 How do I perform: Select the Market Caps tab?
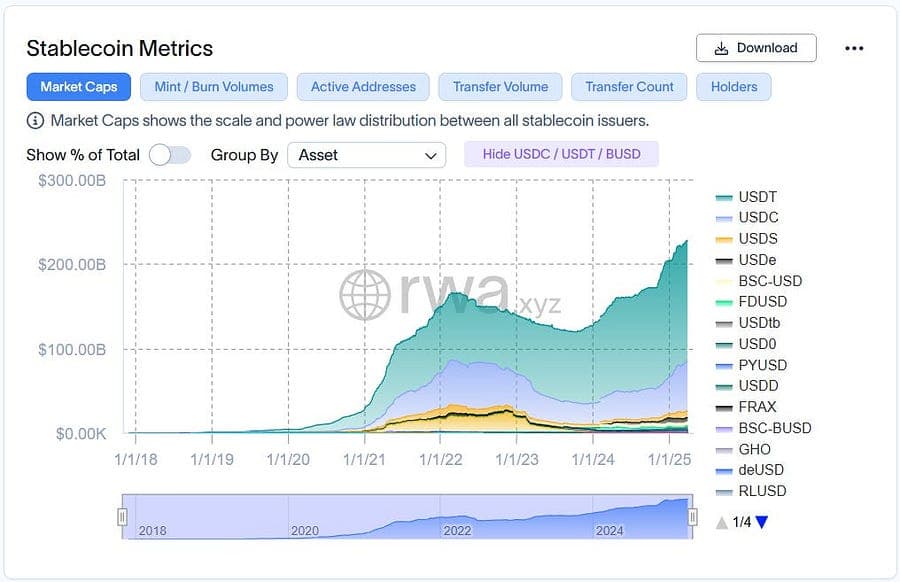[79, 87]
